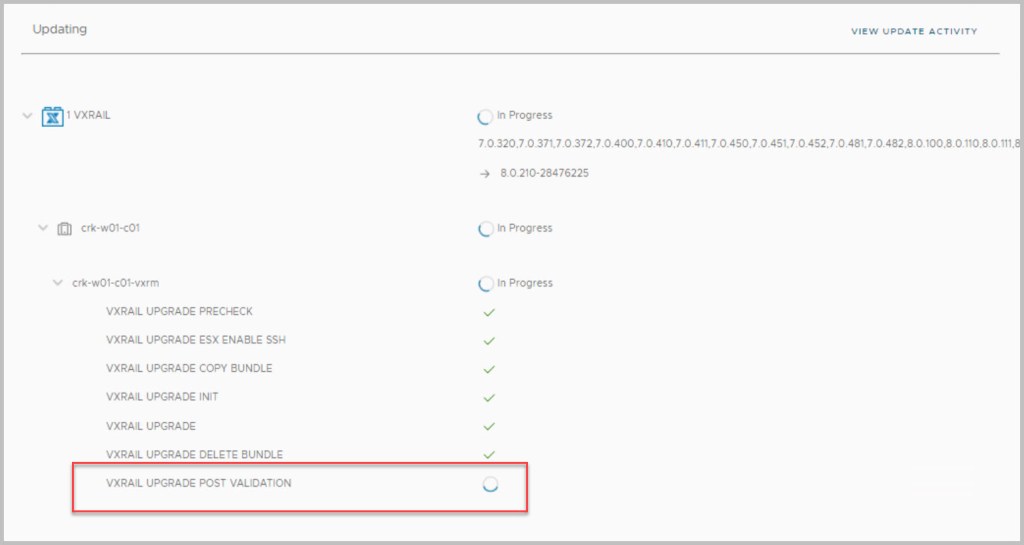
Task: Click the spinner on the crk-w01-c01-vxrm row
Action: click(485, 284)
